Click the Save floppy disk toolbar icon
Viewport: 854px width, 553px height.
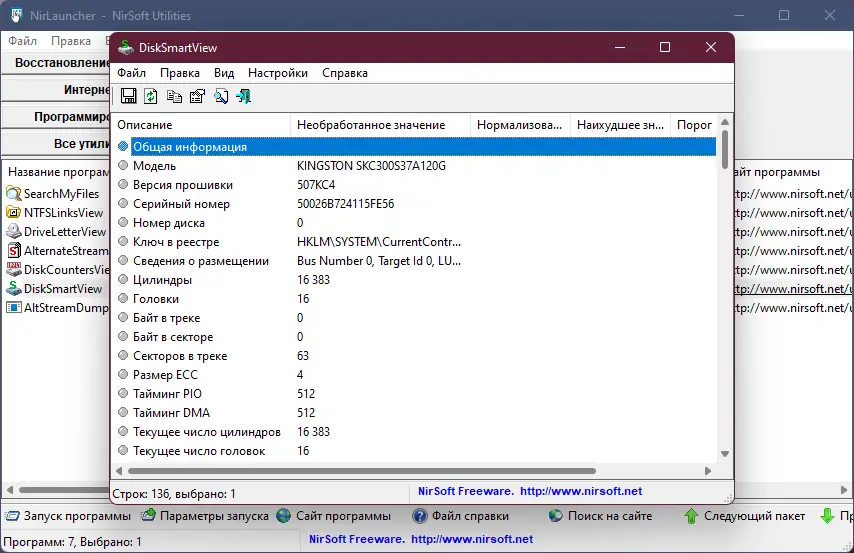pyautogui.click(x=129, y=96)
